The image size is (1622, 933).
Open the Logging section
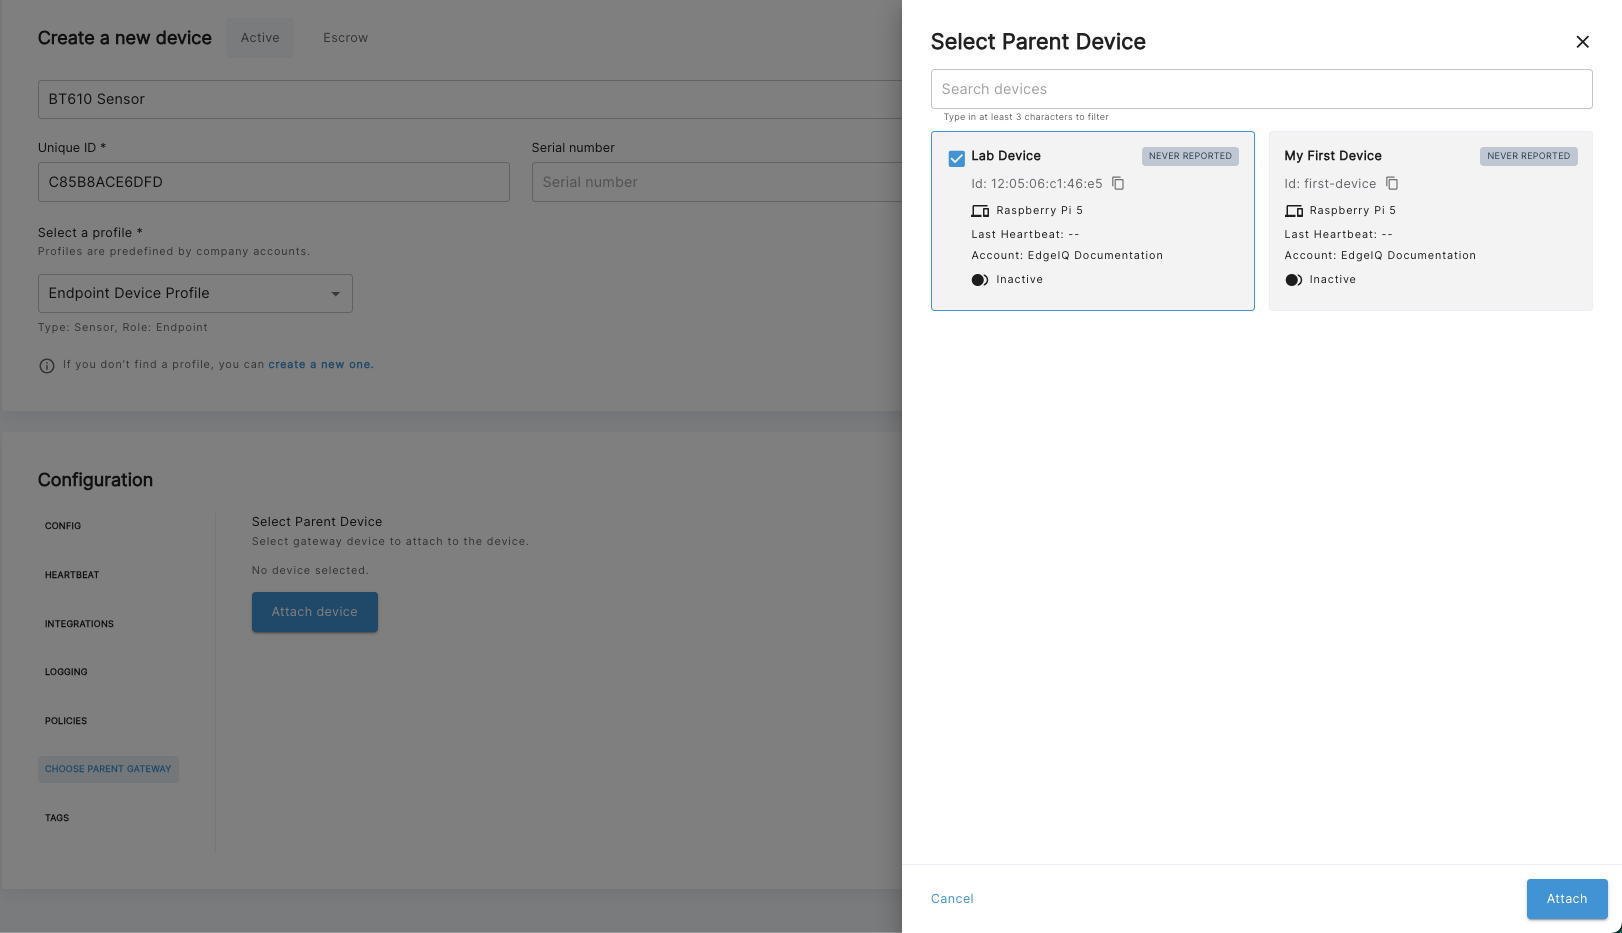point(66,672)
